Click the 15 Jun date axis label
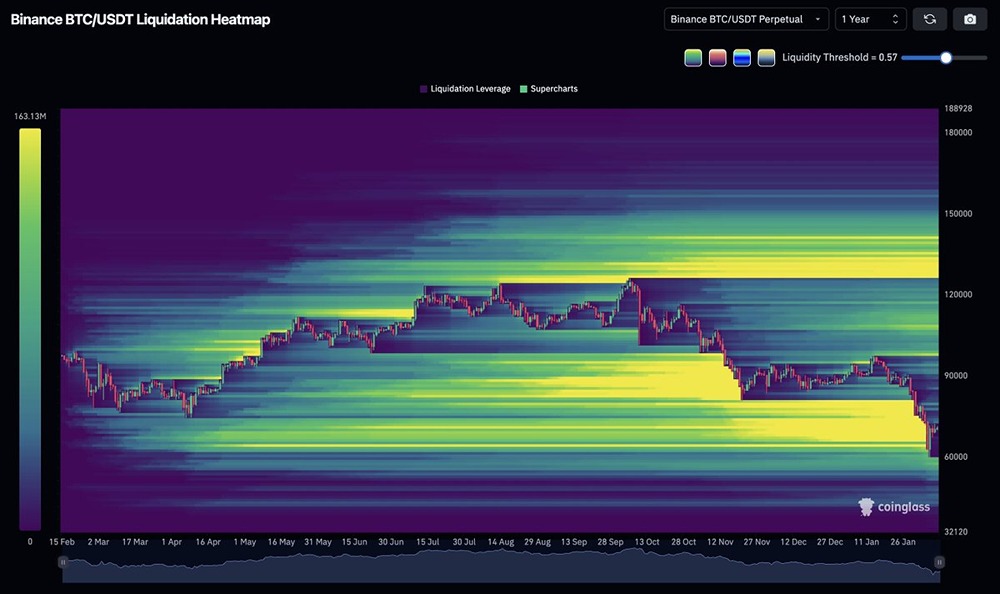 (355, 542)
